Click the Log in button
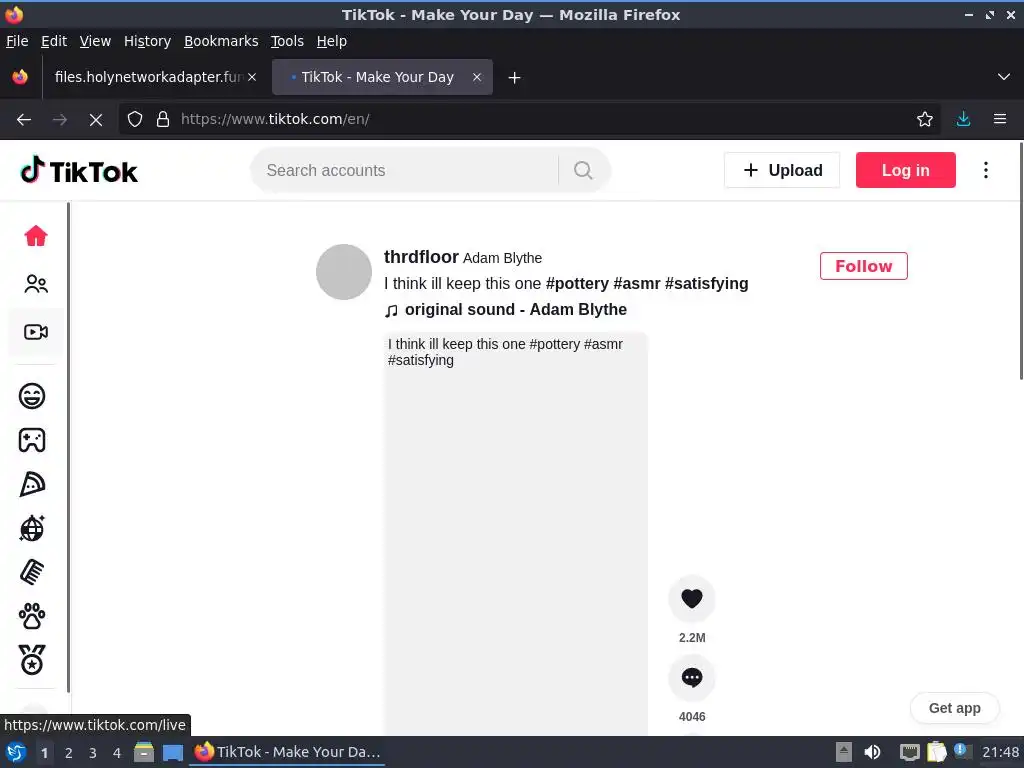 [905, 170]
